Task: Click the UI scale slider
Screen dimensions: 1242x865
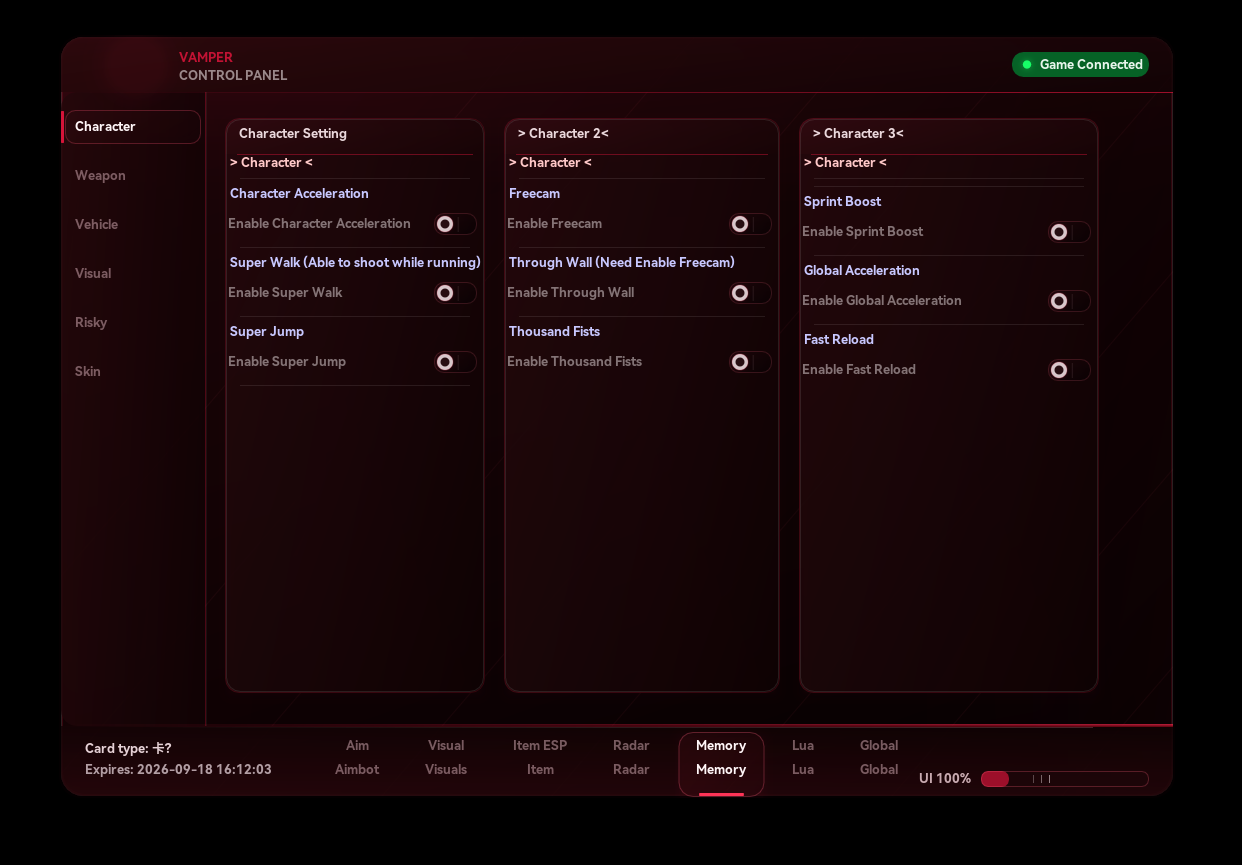Action: coord(1065,779)
